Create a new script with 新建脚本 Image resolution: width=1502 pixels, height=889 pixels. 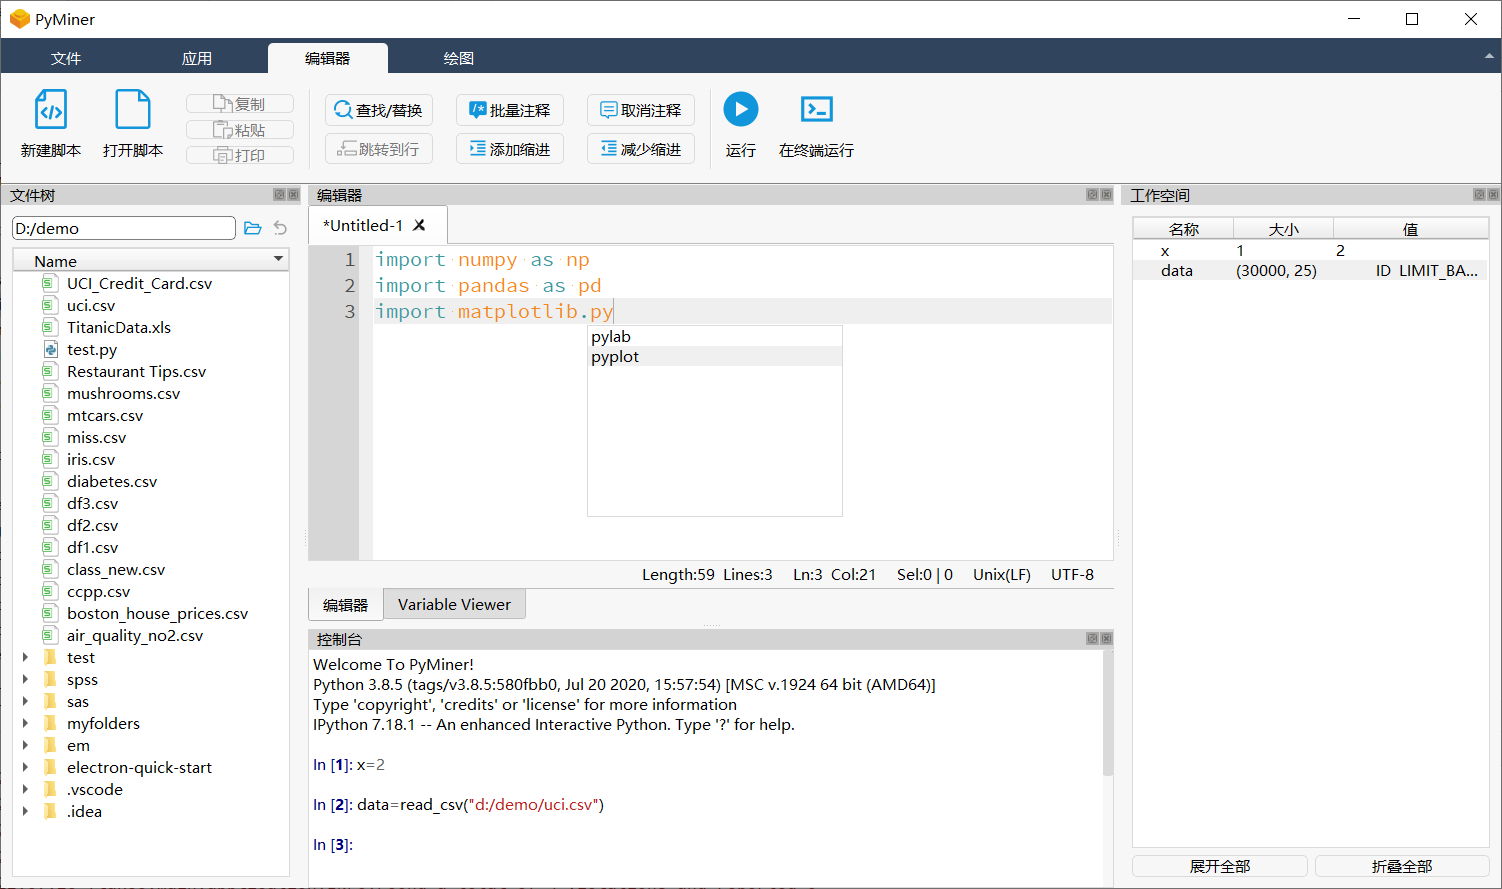tap(51, 123)
